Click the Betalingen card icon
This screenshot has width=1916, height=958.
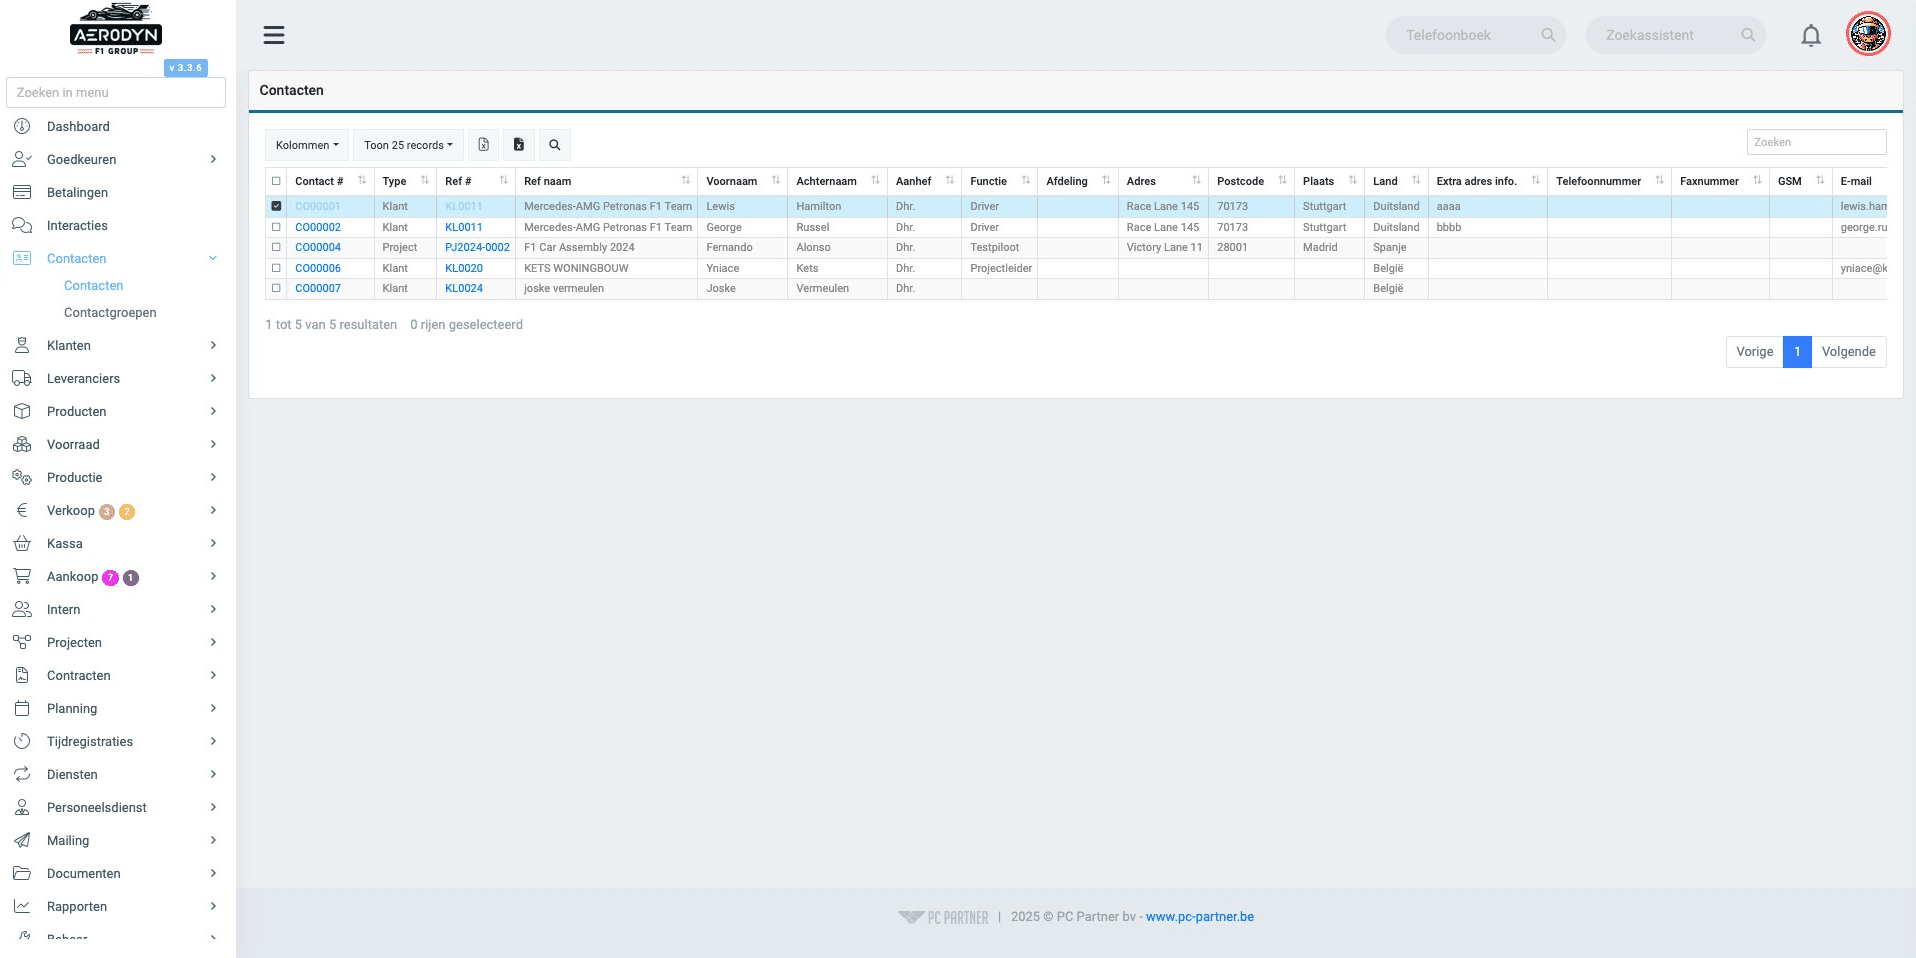pyautogui.click(x=22, y=192)
